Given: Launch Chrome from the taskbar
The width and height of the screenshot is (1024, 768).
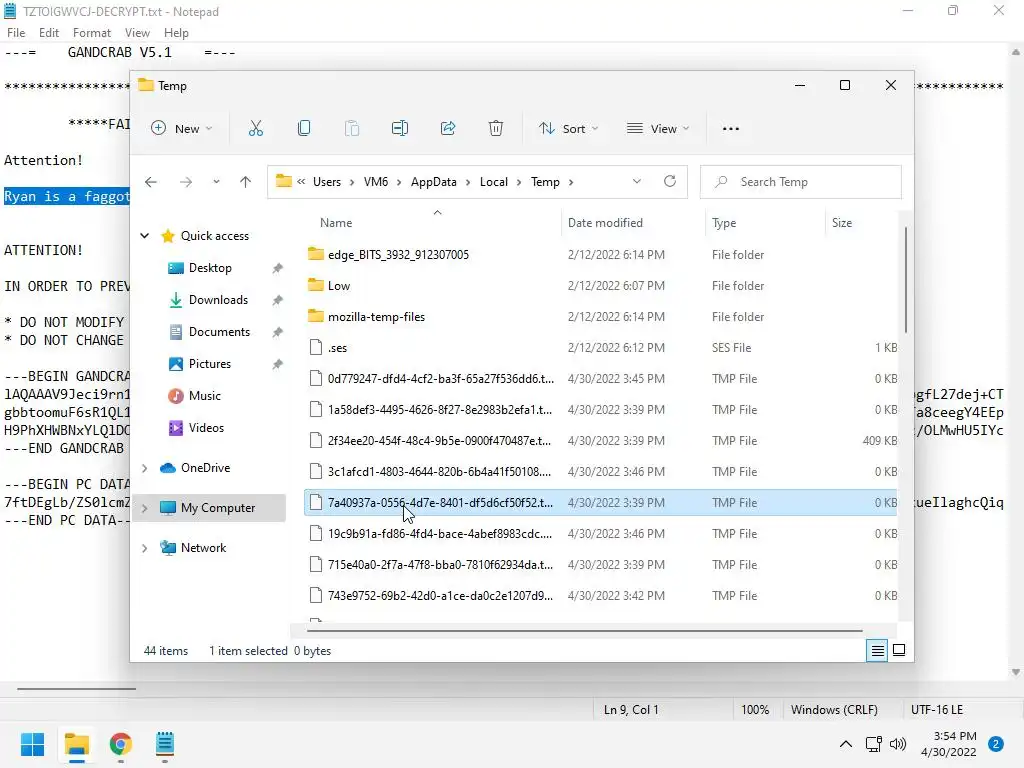Looking at the screenshot, I should 121,744.
